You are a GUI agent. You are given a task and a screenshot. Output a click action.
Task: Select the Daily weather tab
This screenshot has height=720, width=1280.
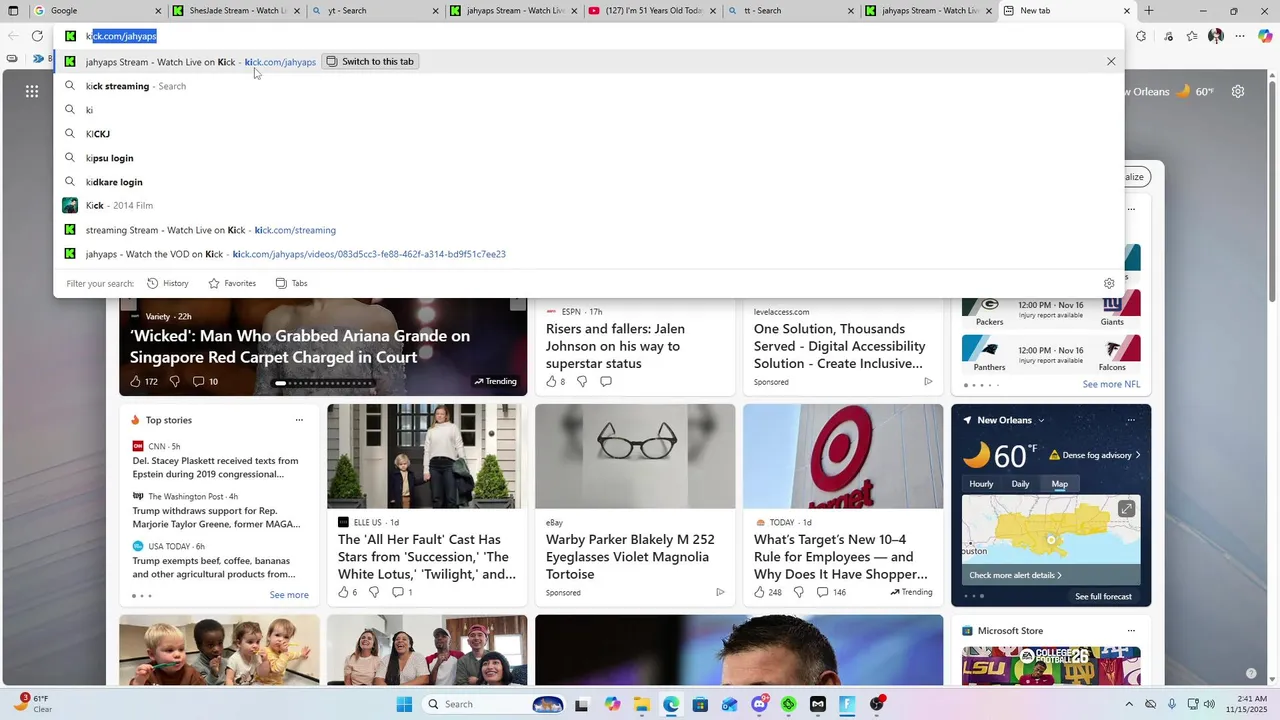pos(1020,484)
